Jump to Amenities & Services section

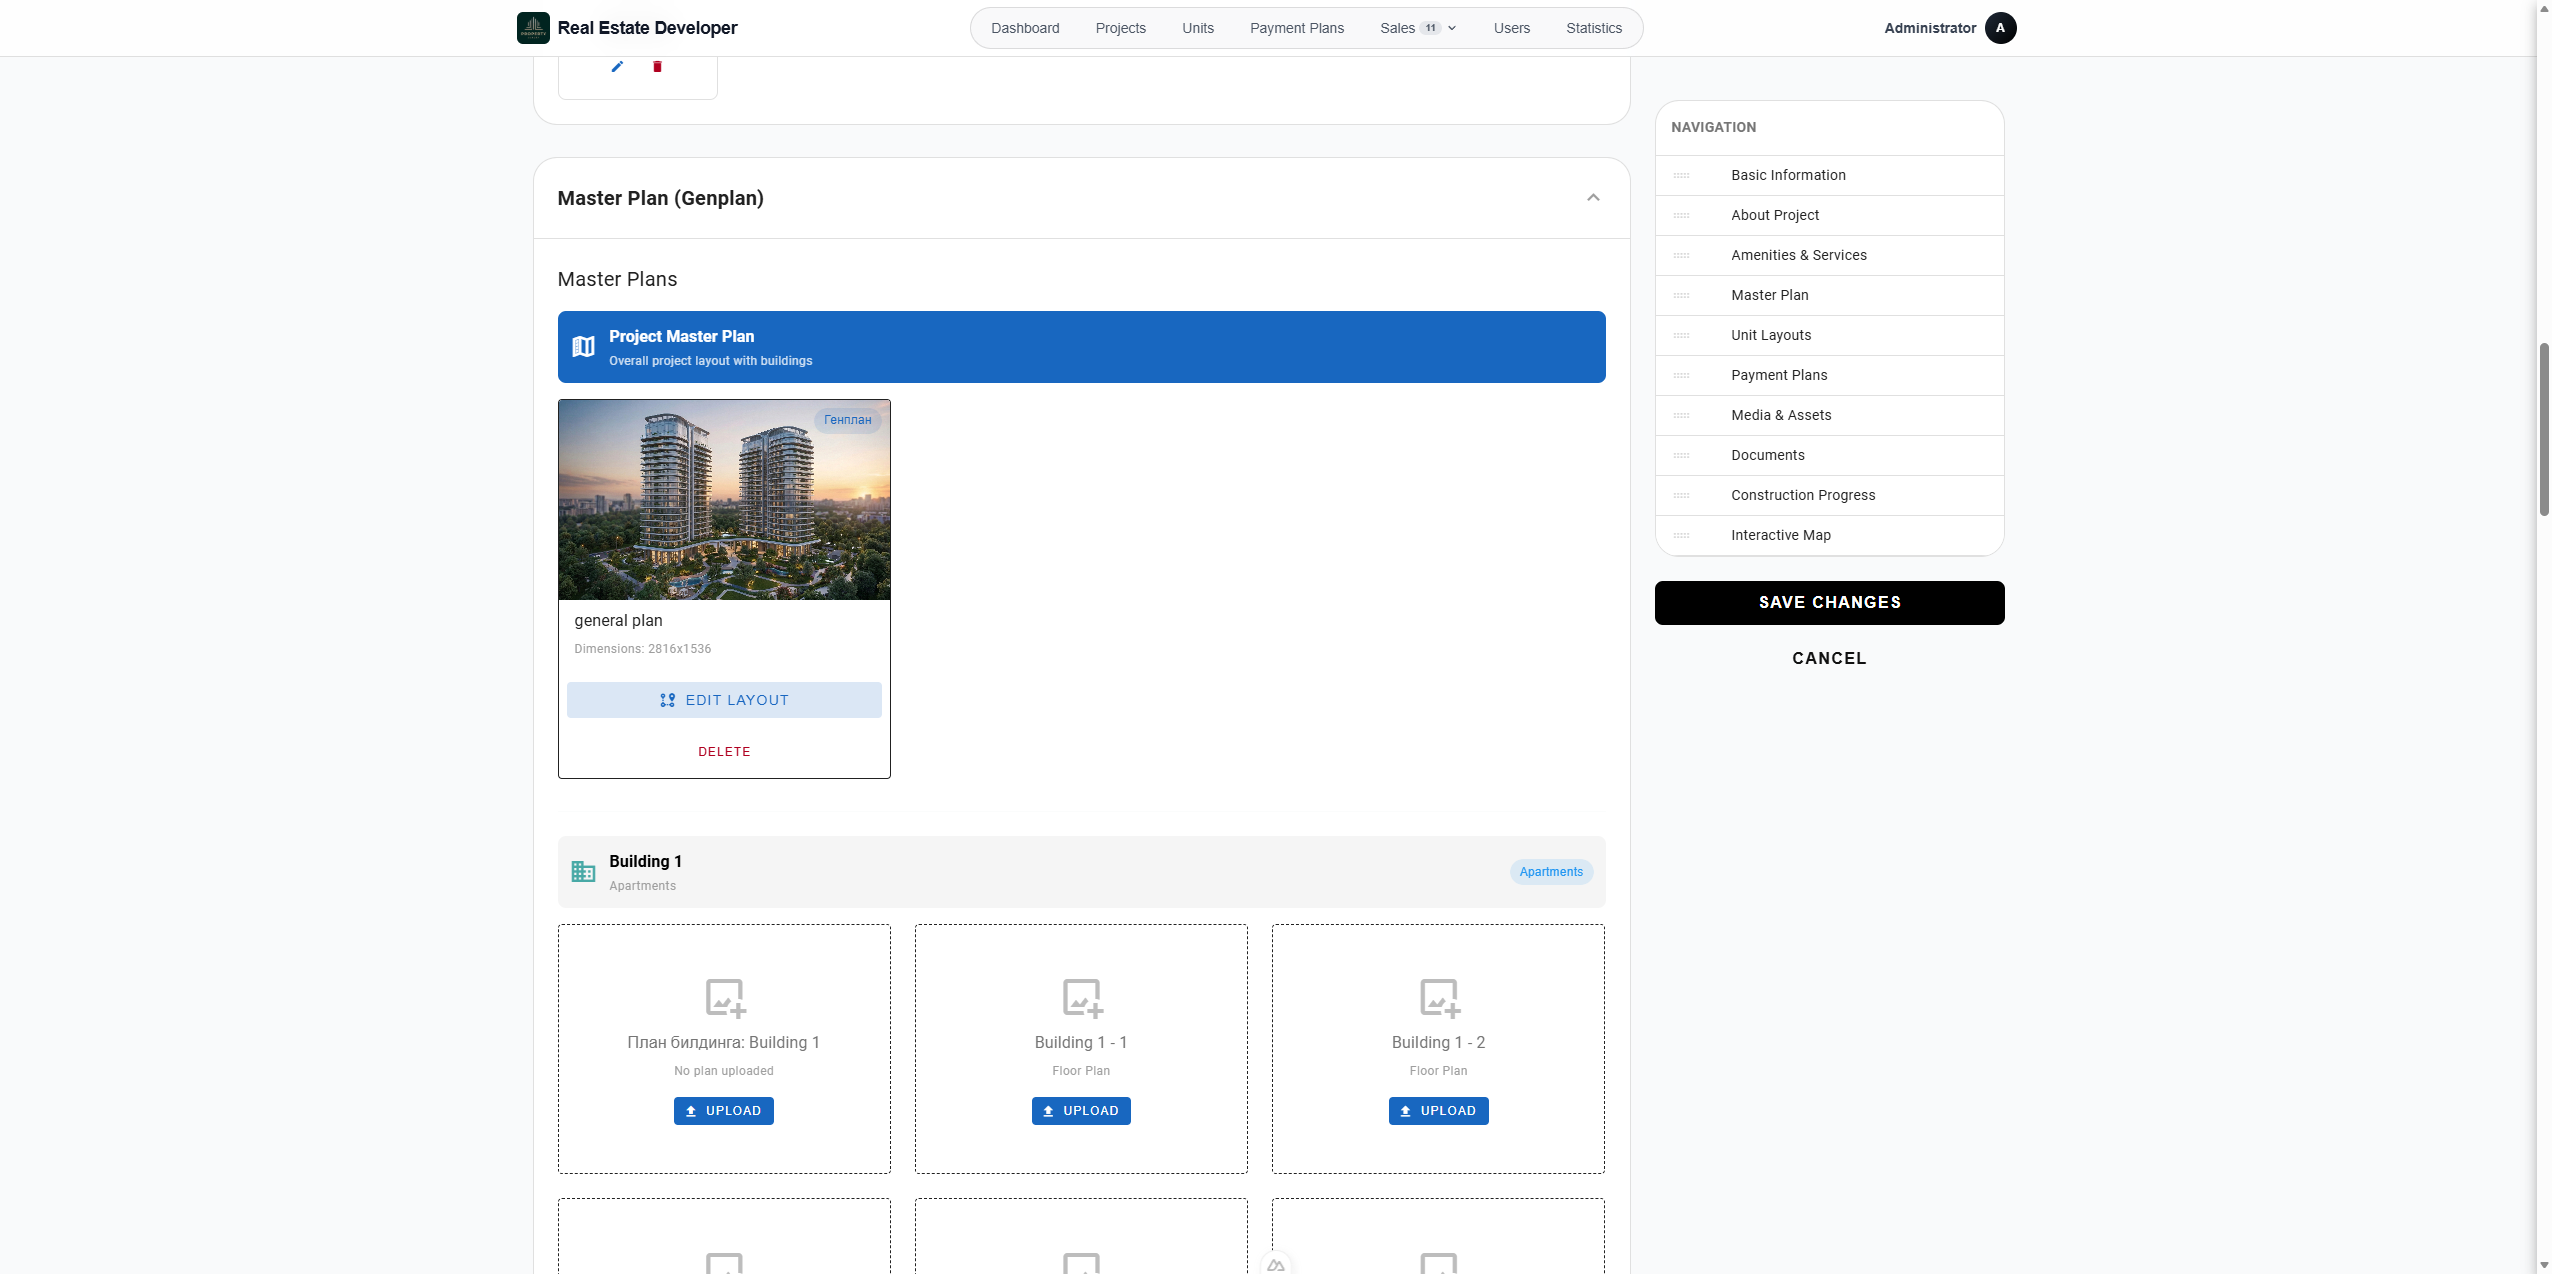1829,256
